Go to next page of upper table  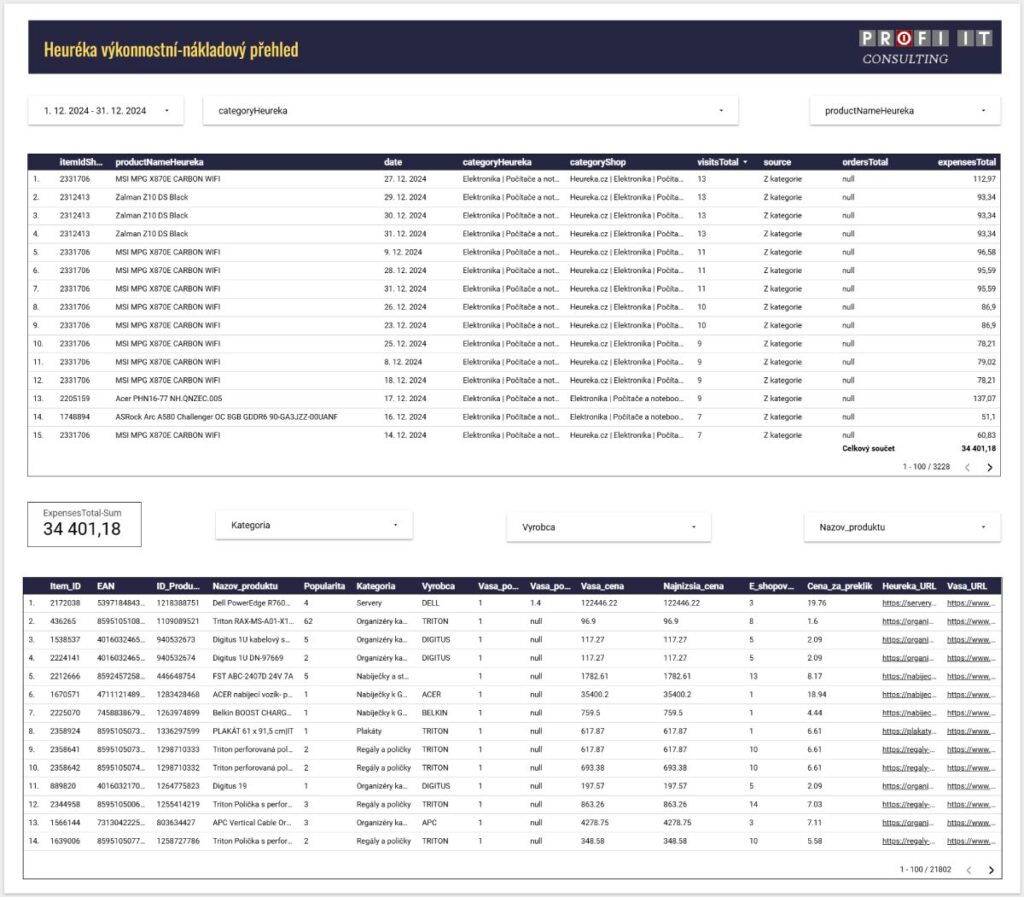[x=989, y=467]
